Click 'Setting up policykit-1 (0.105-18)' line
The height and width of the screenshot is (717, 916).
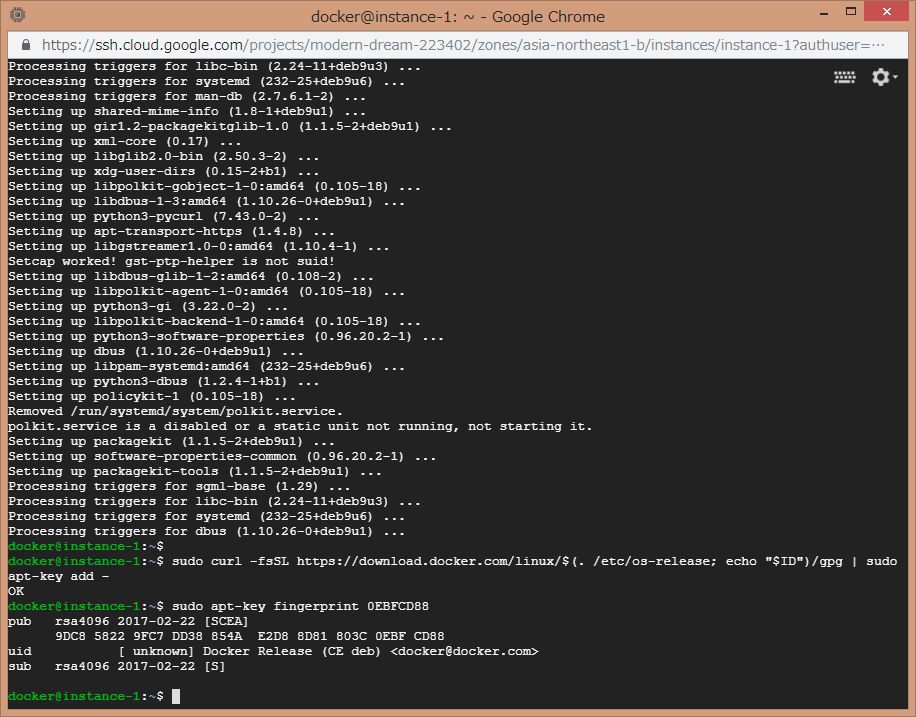click(x=152, y=396)
